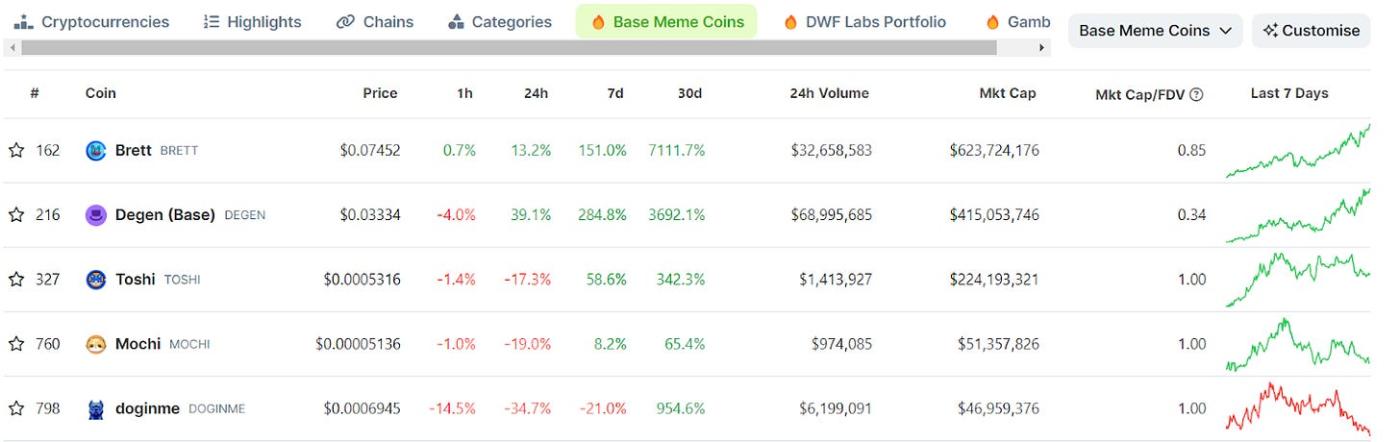Viewport: 1400px width, 442px height.
Task: Sort the table by Mkt Cap column
Action: [x=1007, y=93]
